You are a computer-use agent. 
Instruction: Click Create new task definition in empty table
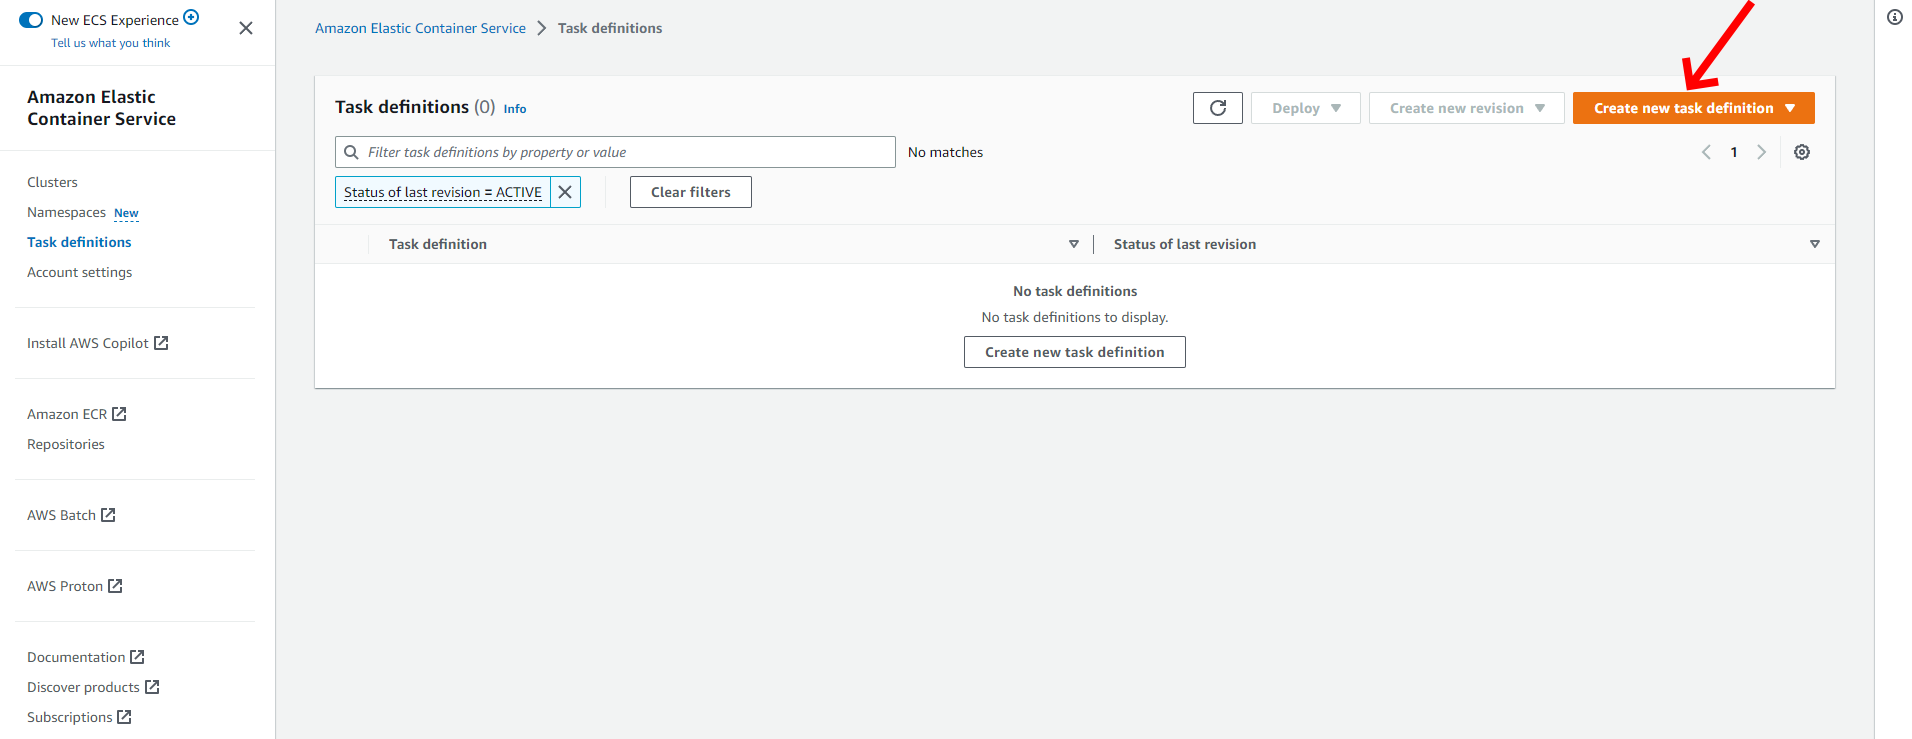point(1075,352)
